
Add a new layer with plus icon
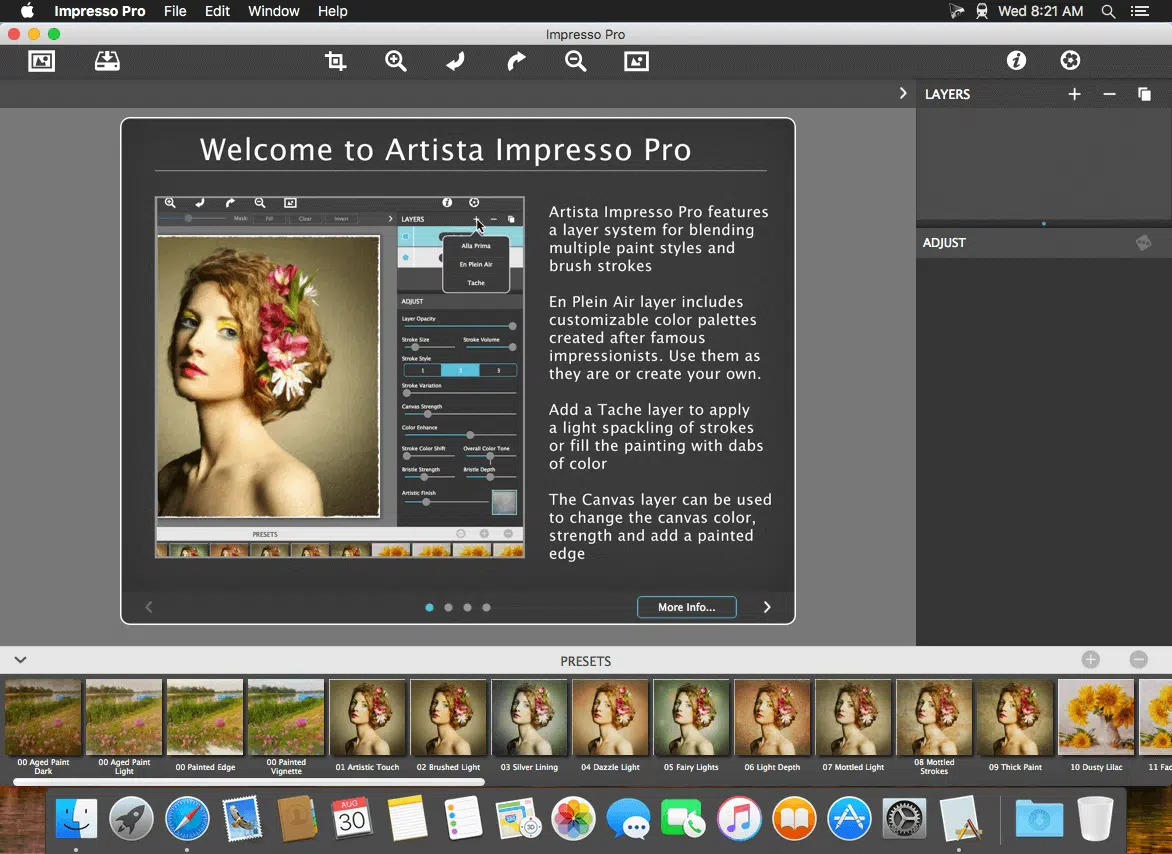tap(1074, 94)
